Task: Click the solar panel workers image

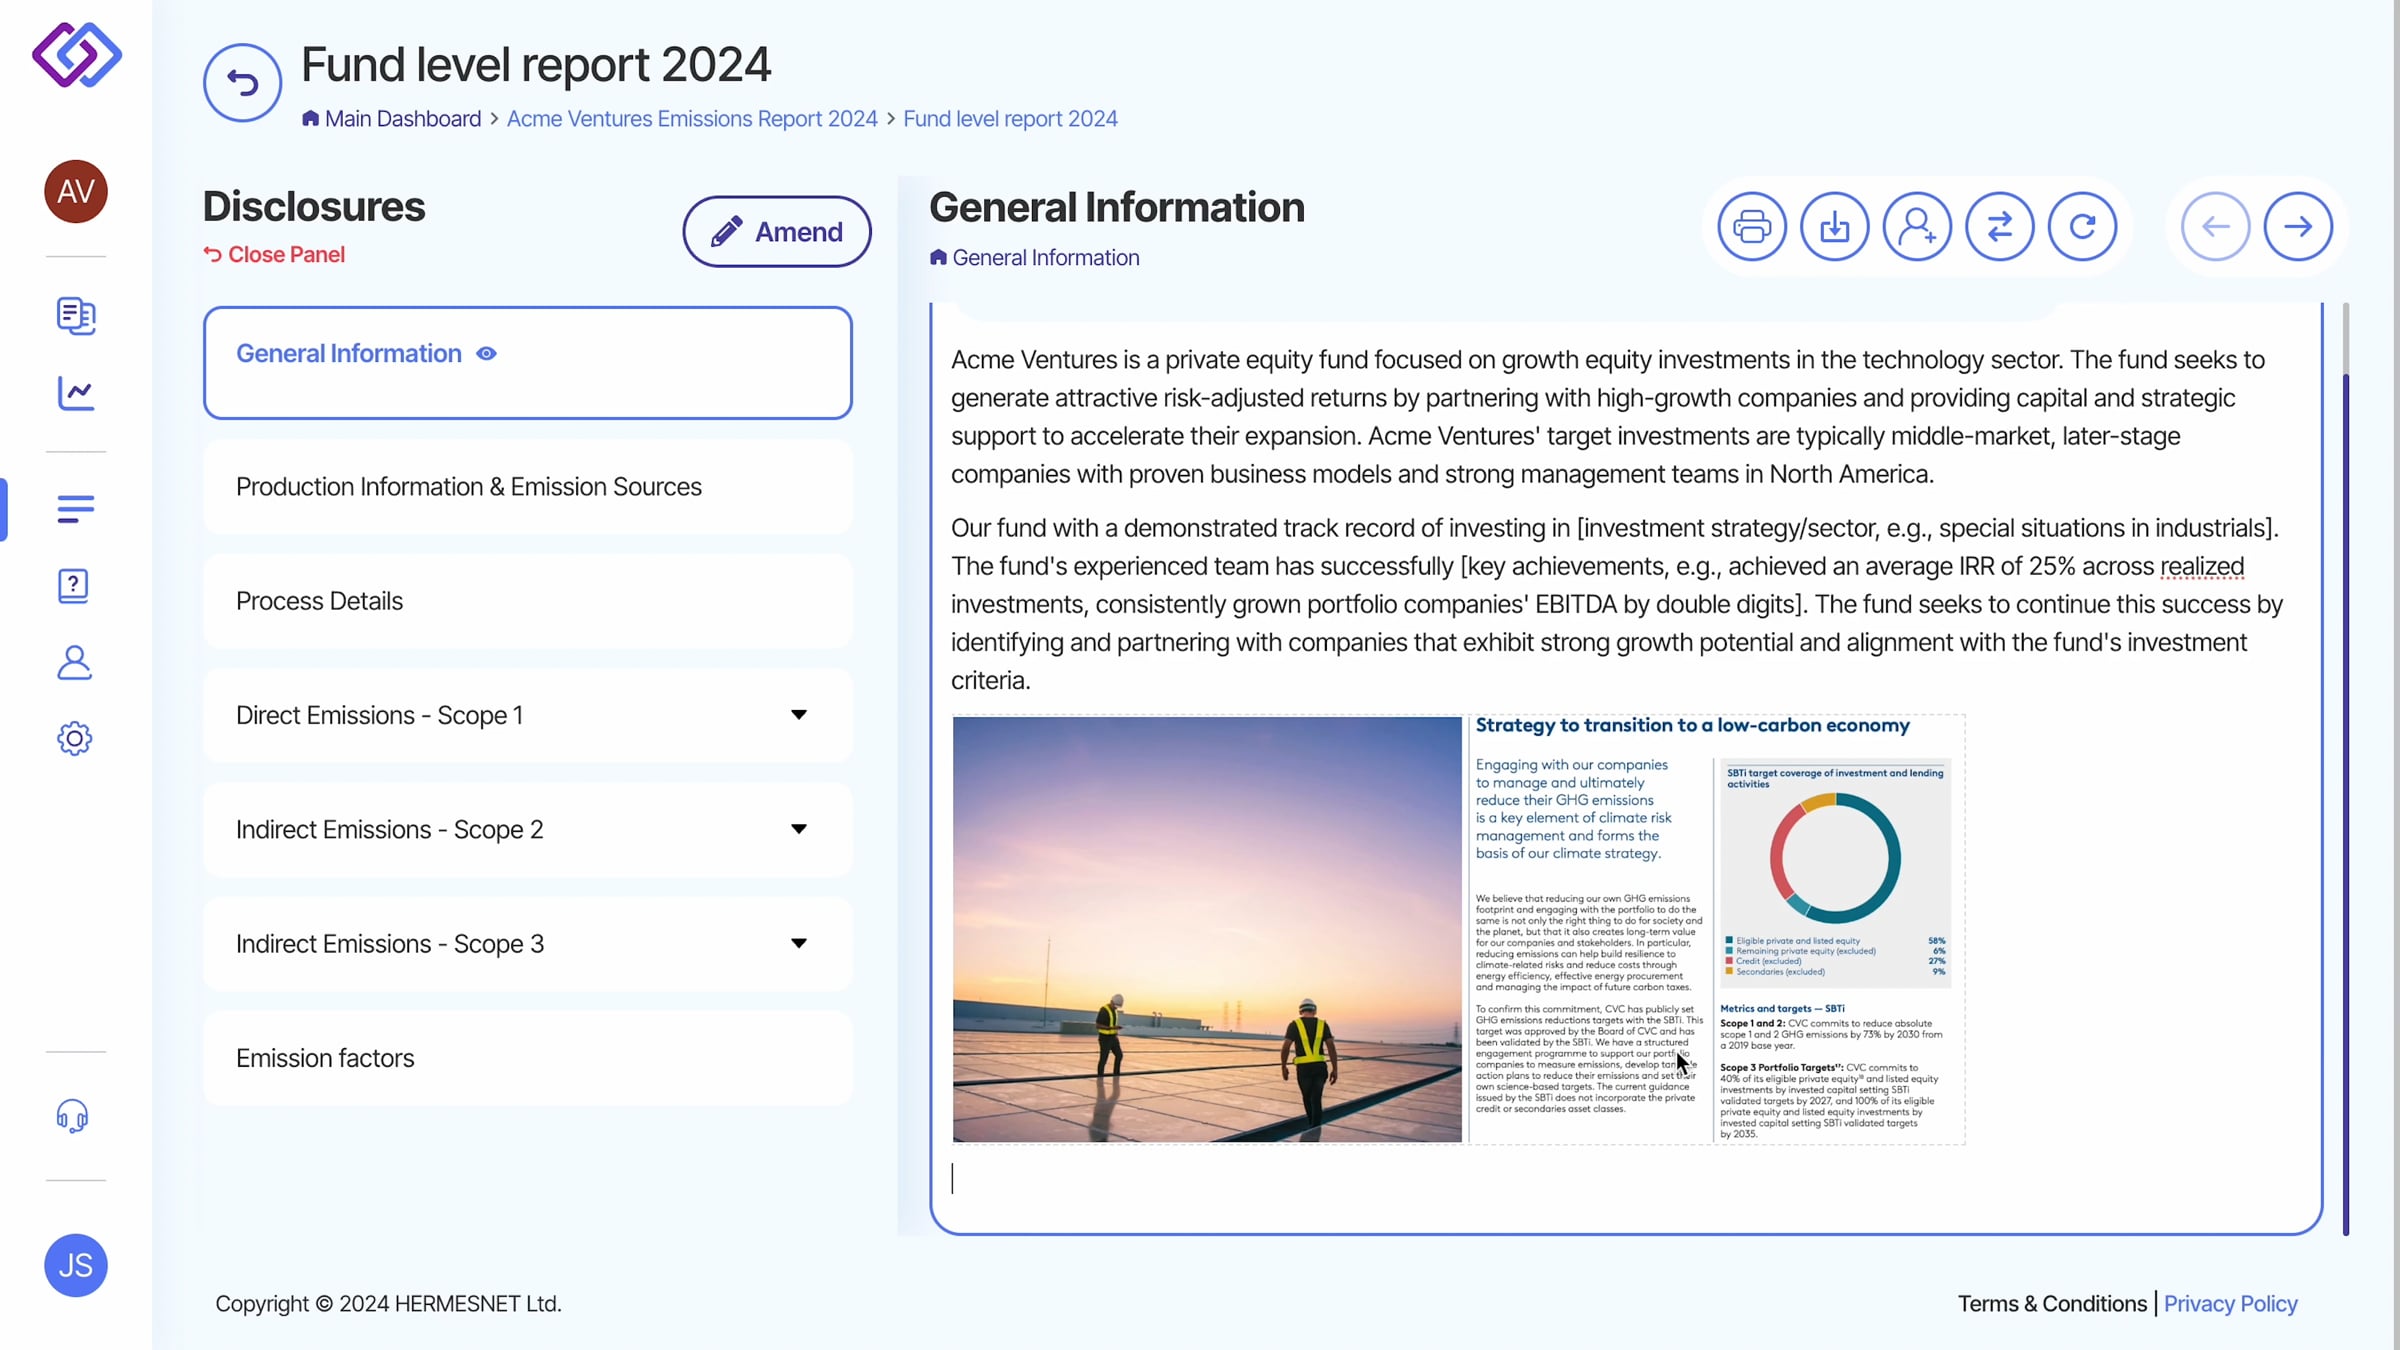Action: tap(1206, 929)
